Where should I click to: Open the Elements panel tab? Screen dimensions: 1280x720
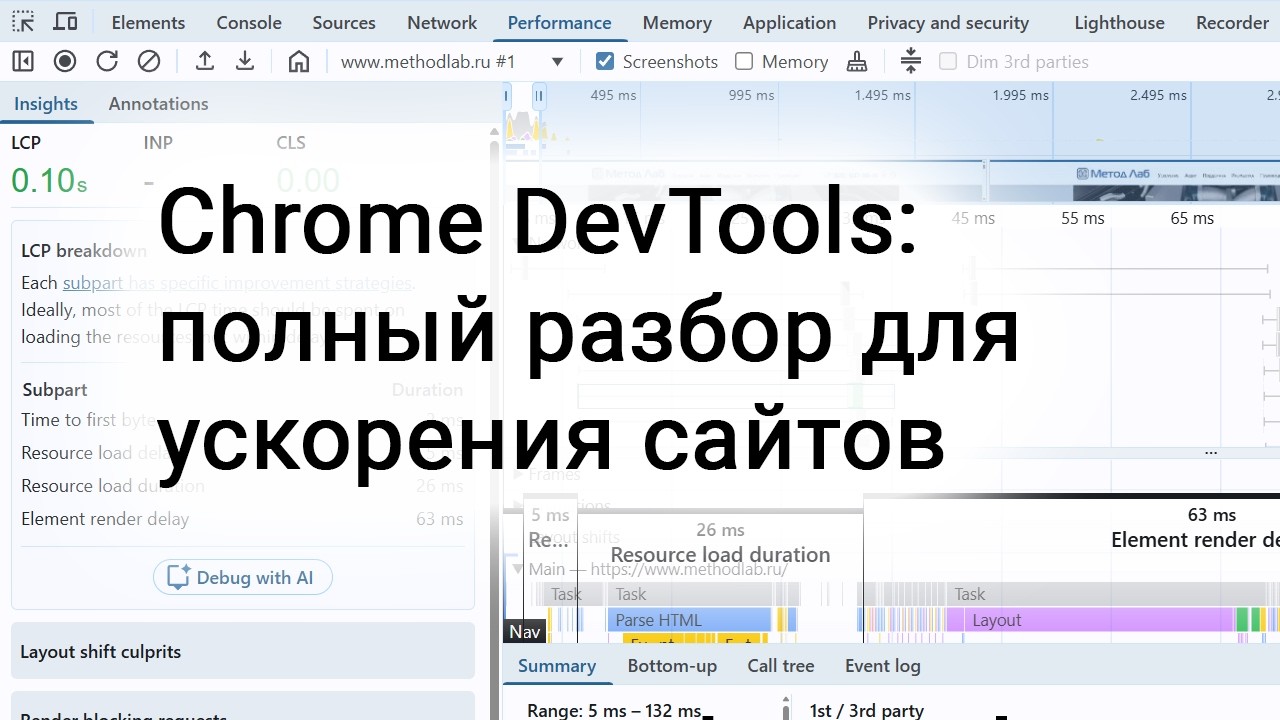pyautogui.click(x=148, y=22)
